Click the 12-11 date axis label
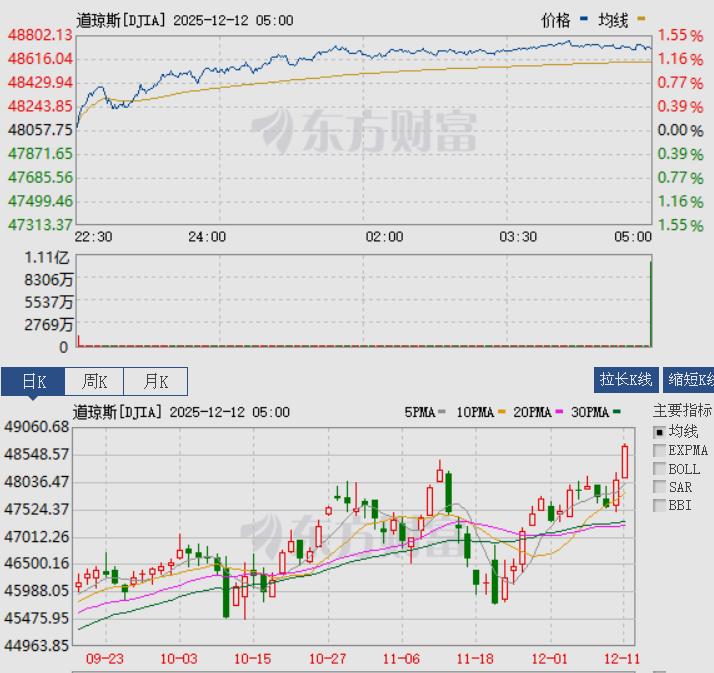This screenshot has width=714, height=673. (x=622, y=658)
